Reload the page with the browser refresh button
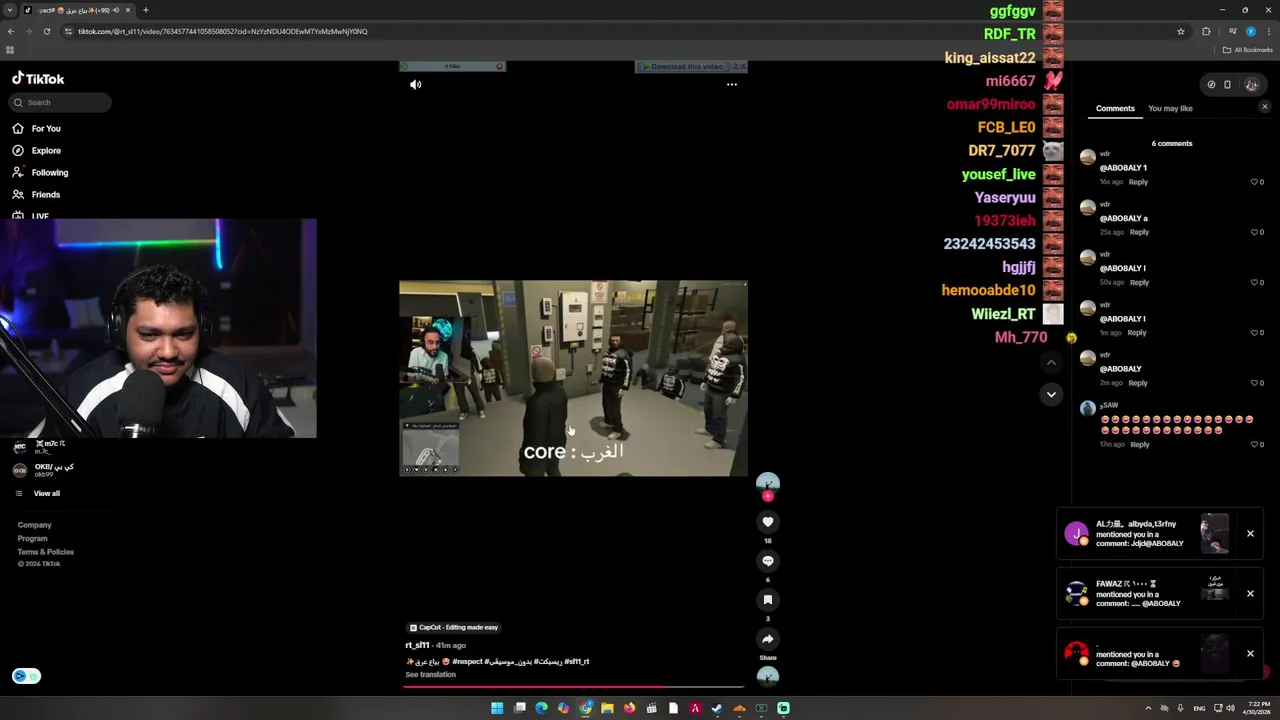The height and width of the screenshot is (720, 1280). point(46,31)
